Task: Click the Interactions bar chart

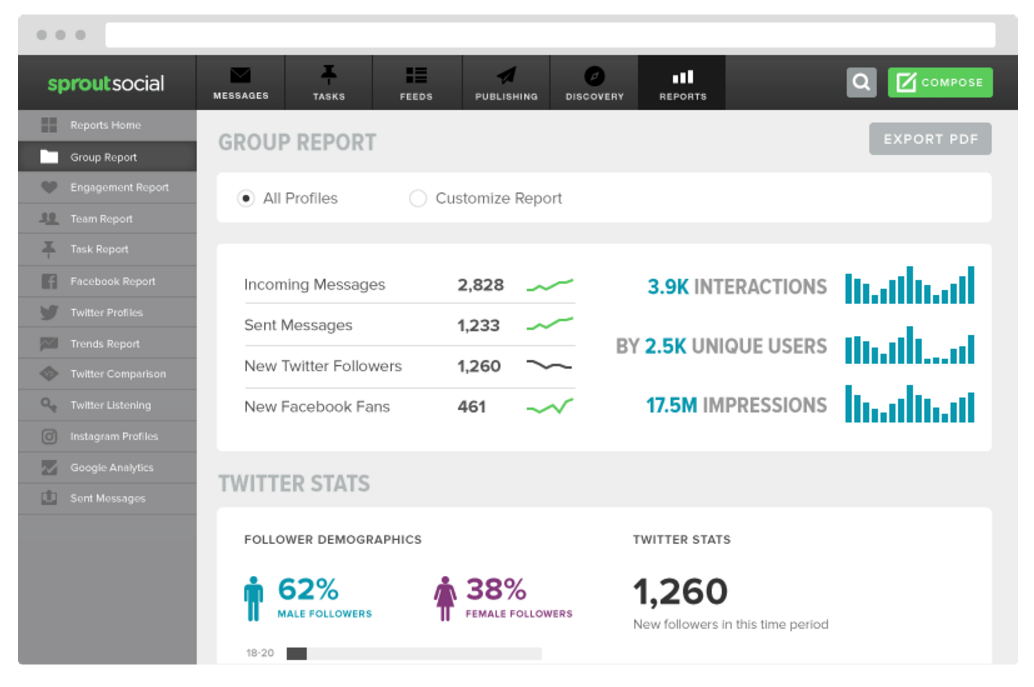Action: [909, 285]
